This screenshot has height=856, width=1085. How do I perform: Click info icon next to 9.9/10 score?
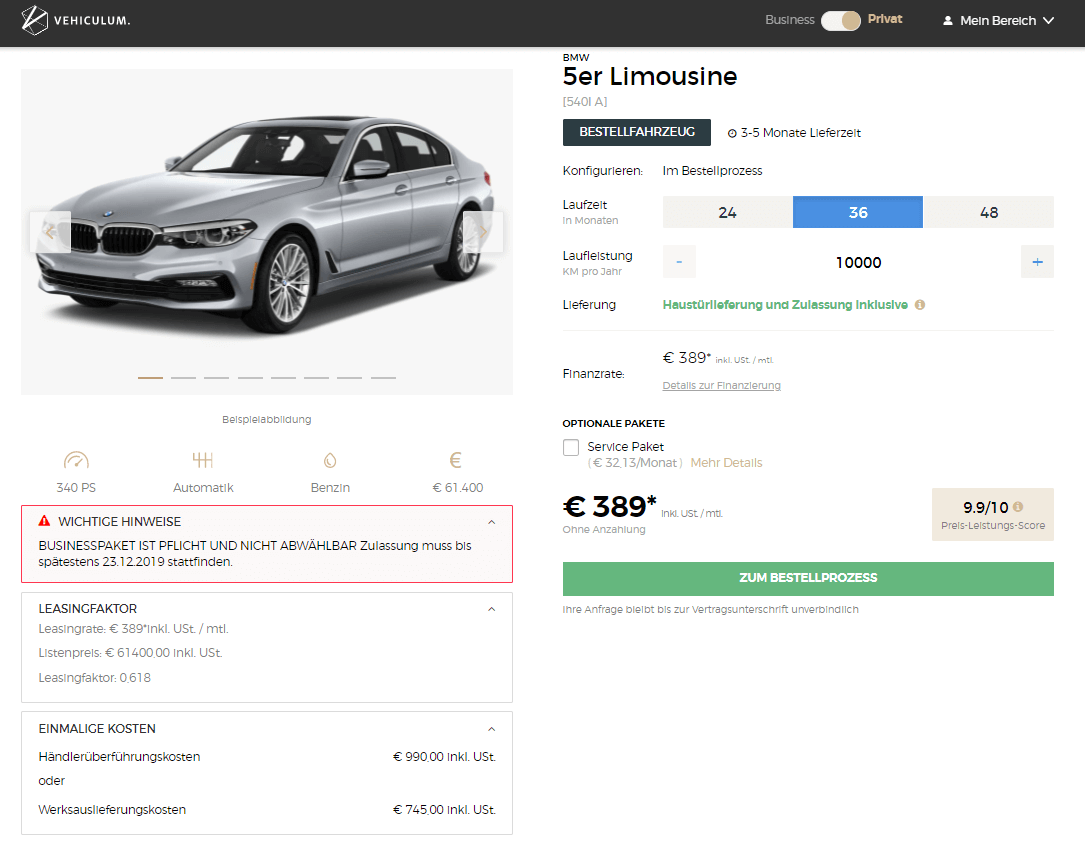coord(1018,507)
